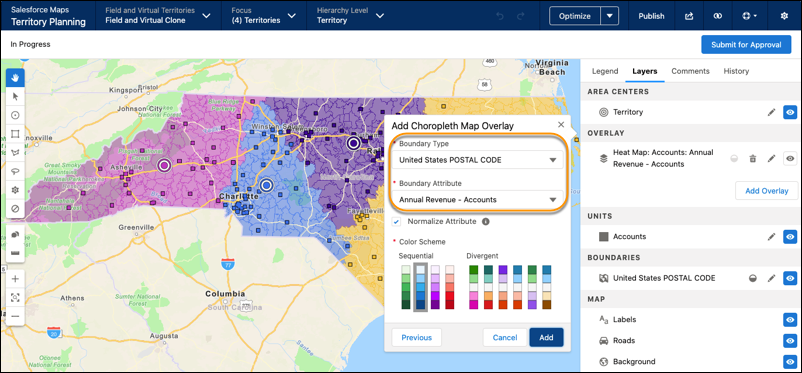
Task: Select the blue sequential color scheme
Action: coord(420,287)
